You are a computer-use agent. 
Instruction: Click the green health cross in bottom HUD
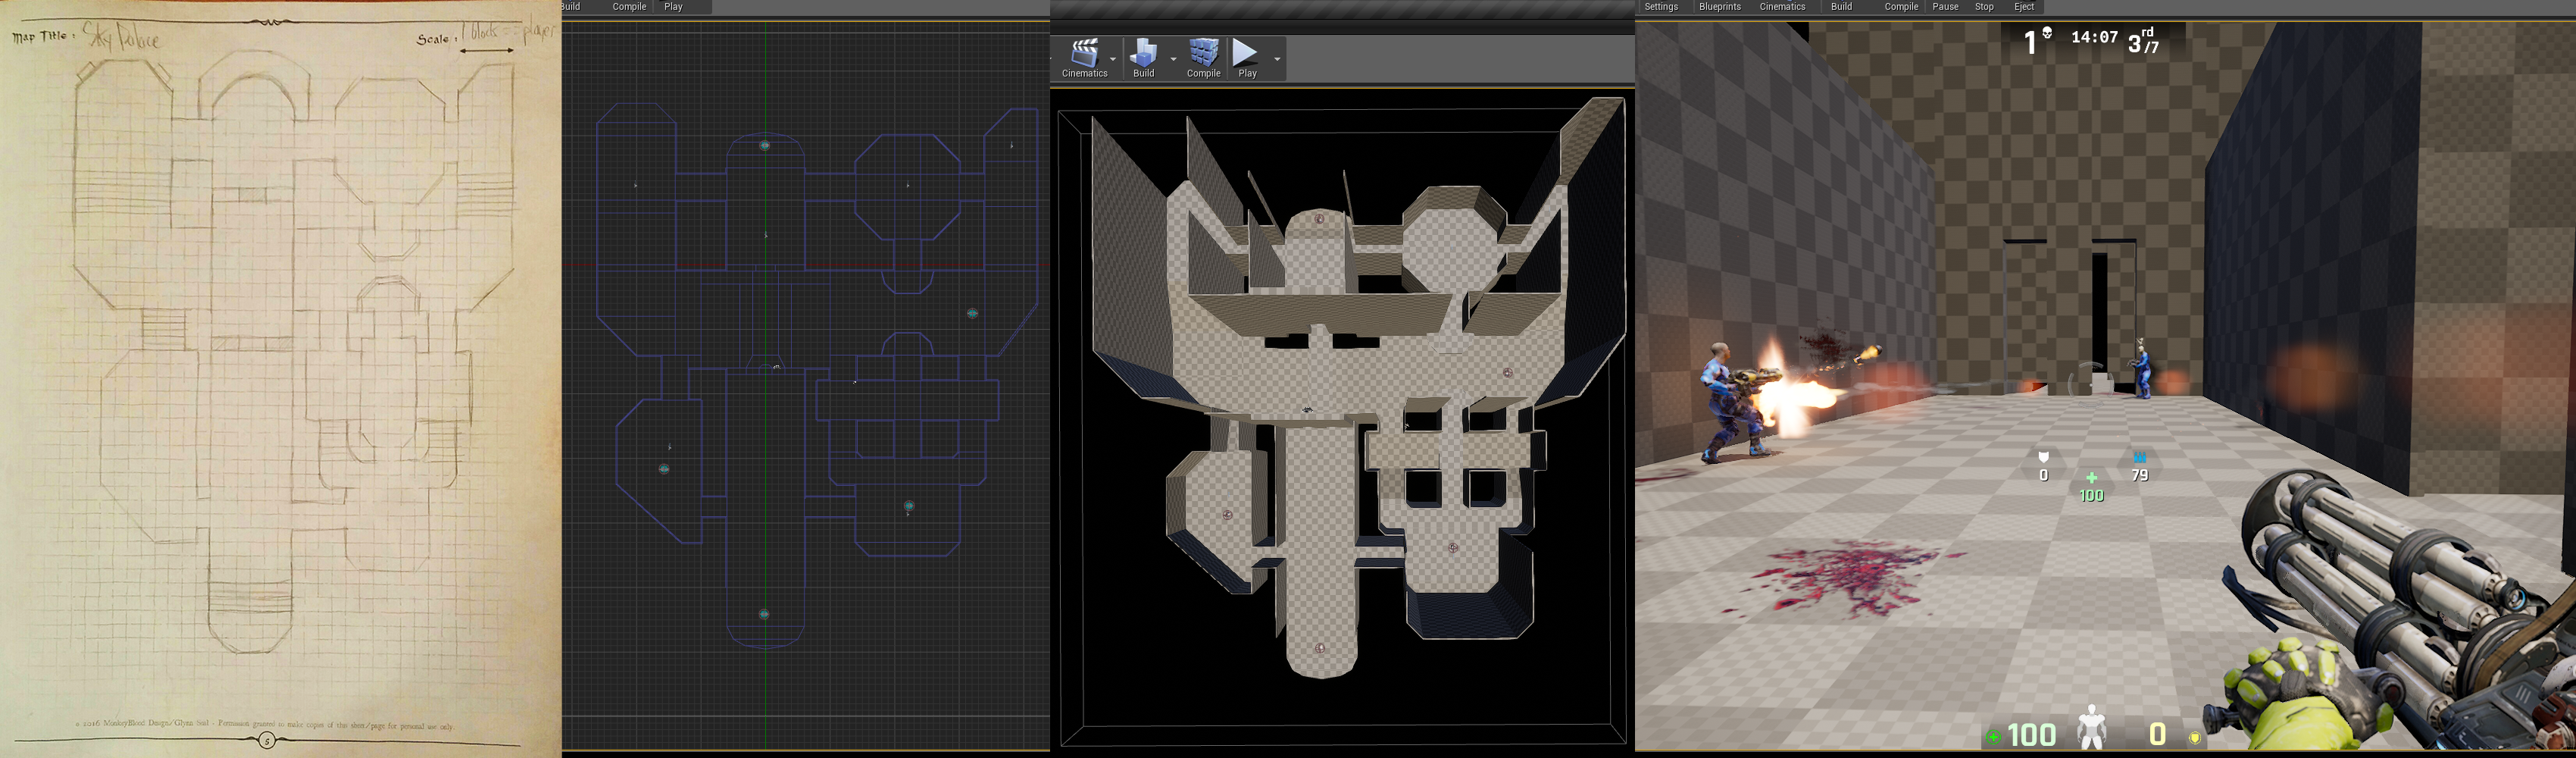(1993, 737)
